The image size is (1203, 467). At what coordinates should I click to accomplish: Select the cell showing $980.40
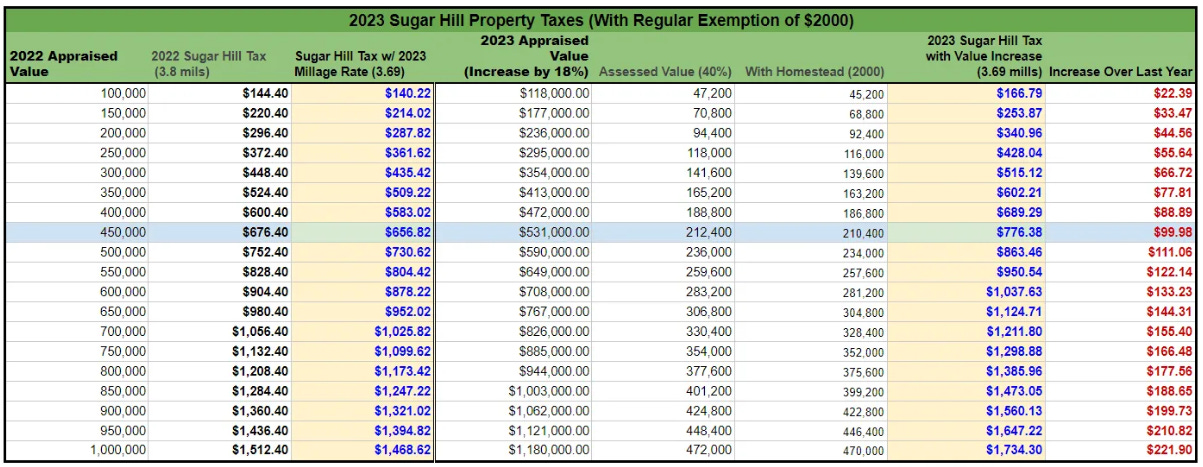(x=219, y=311)
